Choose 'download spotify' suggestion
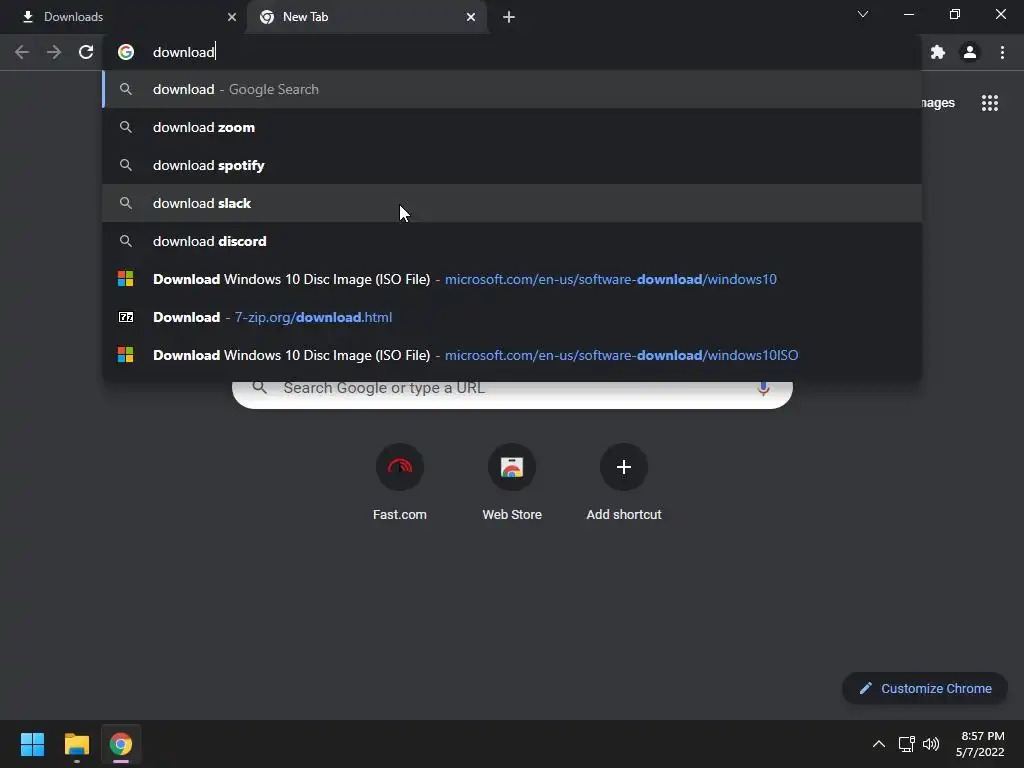This screenshot has width=1024, height=768. (x=512, y=165)
